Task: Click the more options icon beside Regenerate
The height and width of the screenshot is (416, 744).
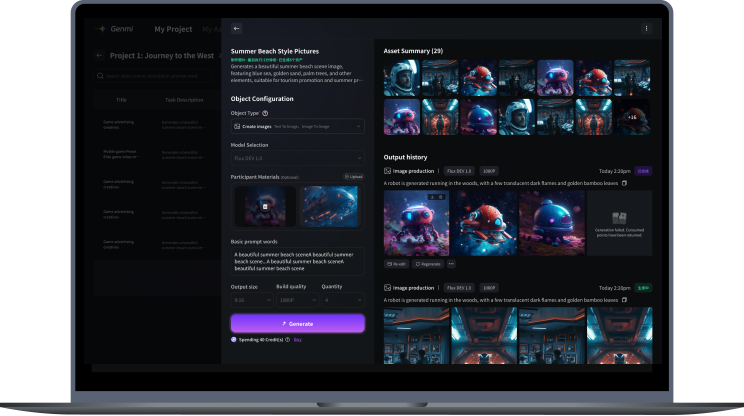Action: click(x=451, y=264)
